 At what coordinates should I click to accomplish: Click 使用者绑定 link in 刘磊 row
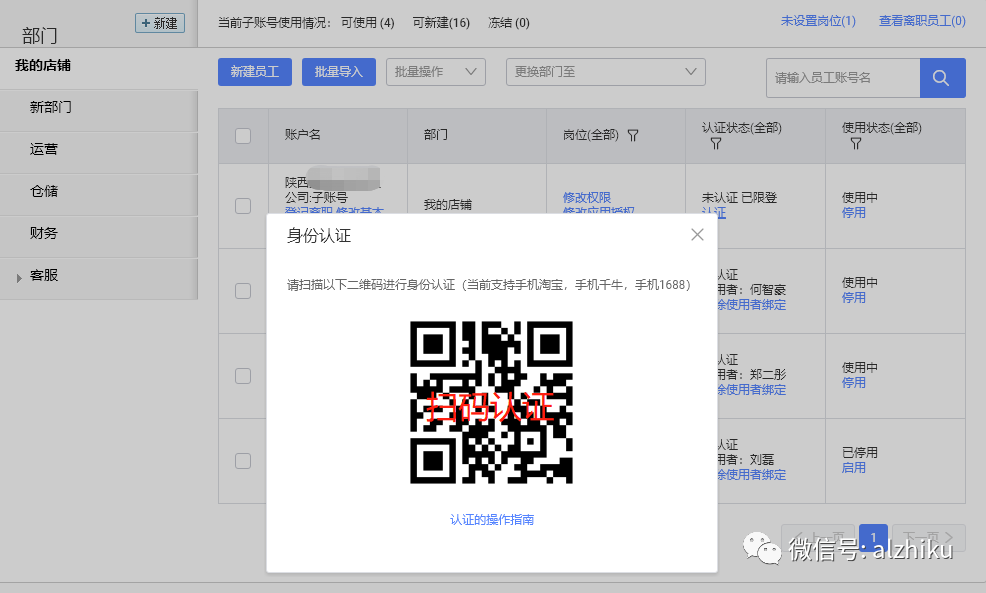point(752,475)
